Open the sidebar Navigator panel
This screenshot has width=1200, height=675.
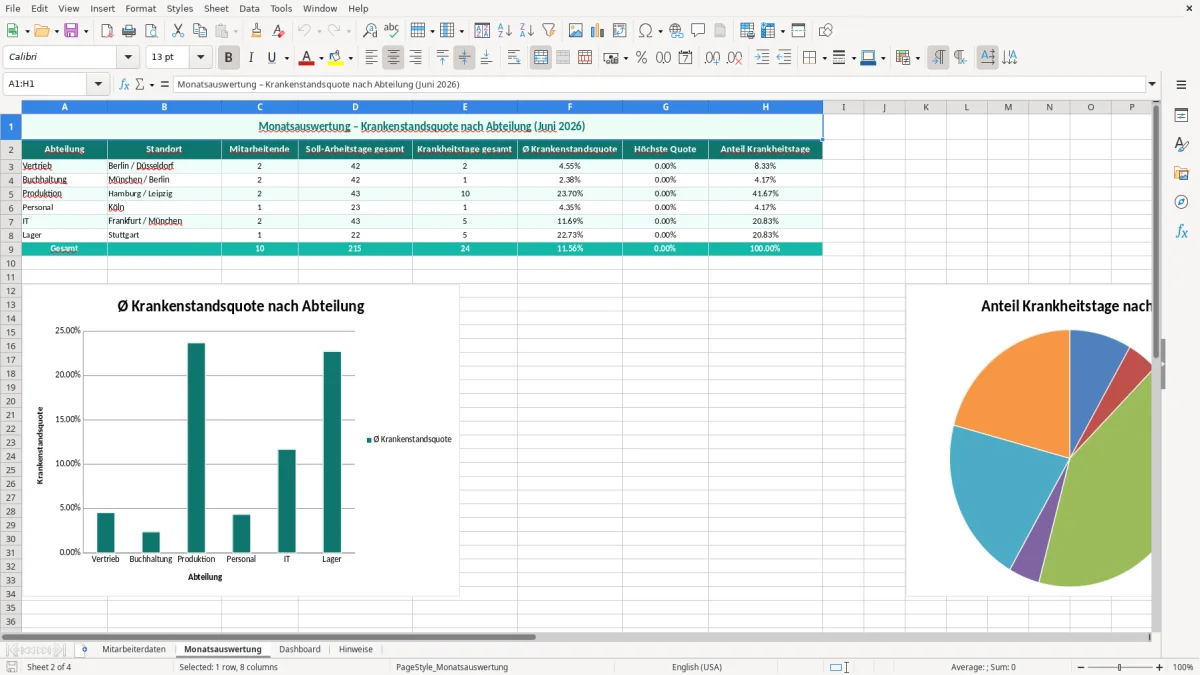tap(1181, 202)
